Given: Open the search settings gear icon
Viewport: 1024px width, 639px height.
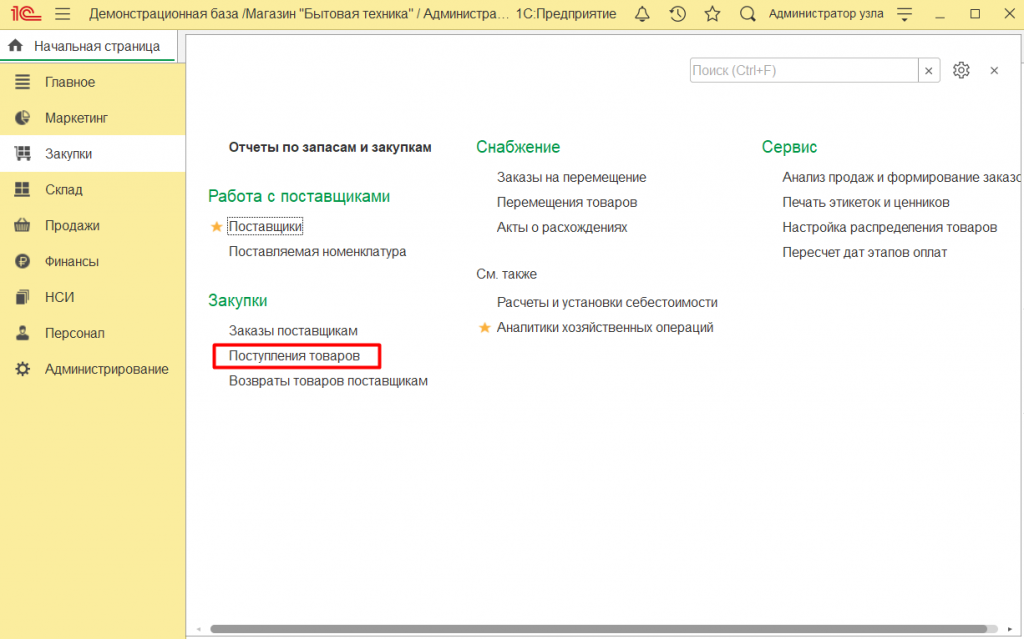Looking at the screenshot, I should 961,70.
